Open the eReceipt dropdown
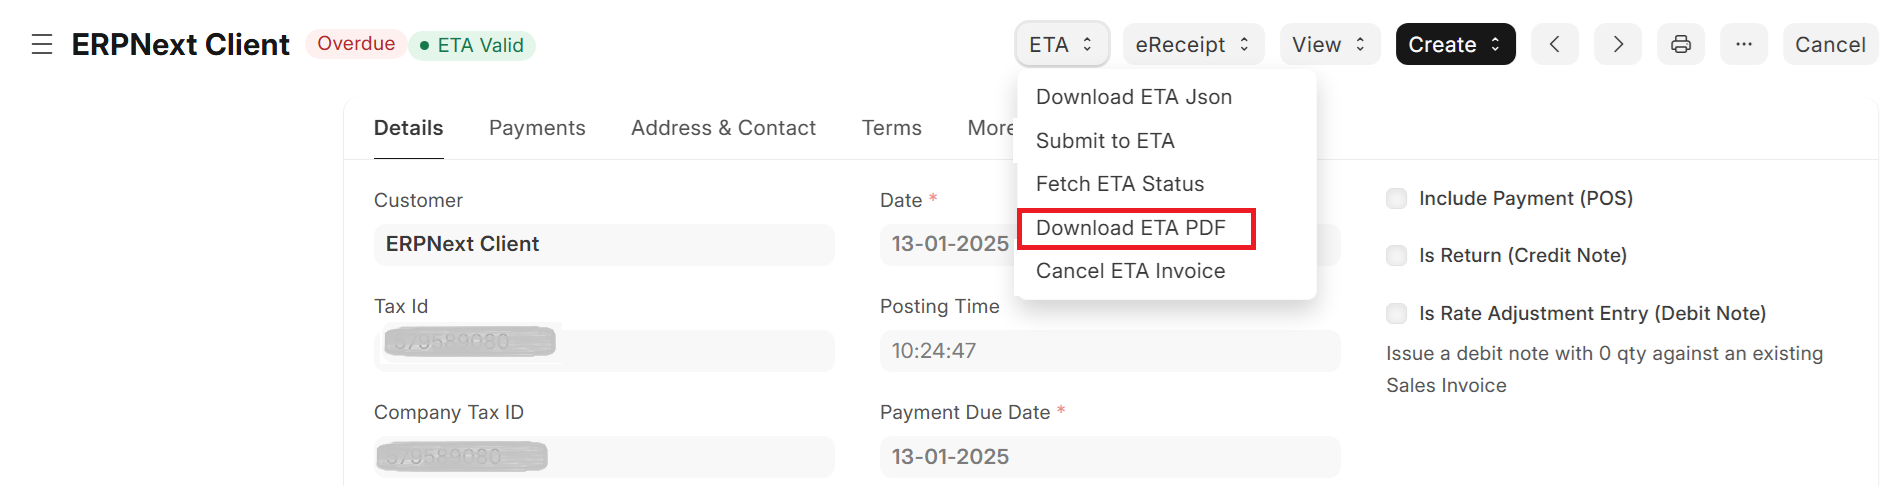The height and width of the screenshot is (486, 1882). pos(1192,45)
